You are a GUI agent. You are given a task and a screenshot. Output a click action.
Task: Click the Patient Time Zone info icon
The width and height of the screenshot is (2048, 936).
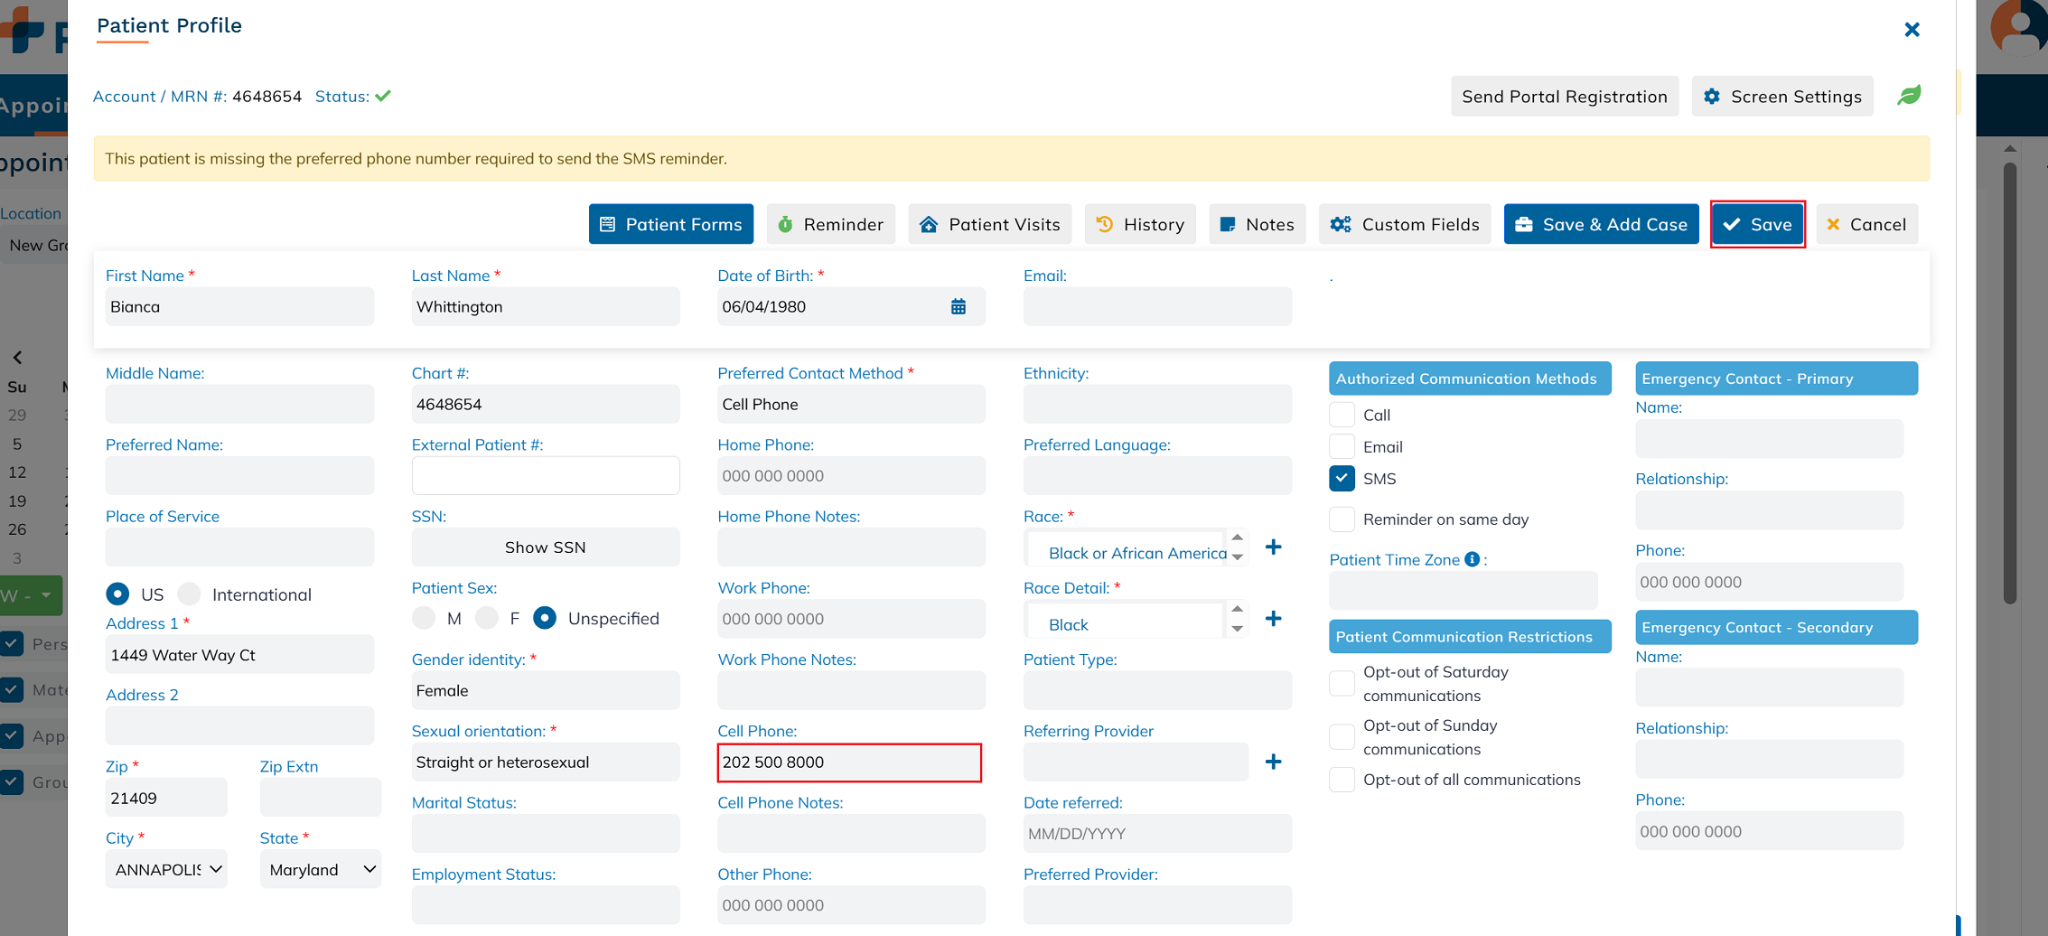1472,560
